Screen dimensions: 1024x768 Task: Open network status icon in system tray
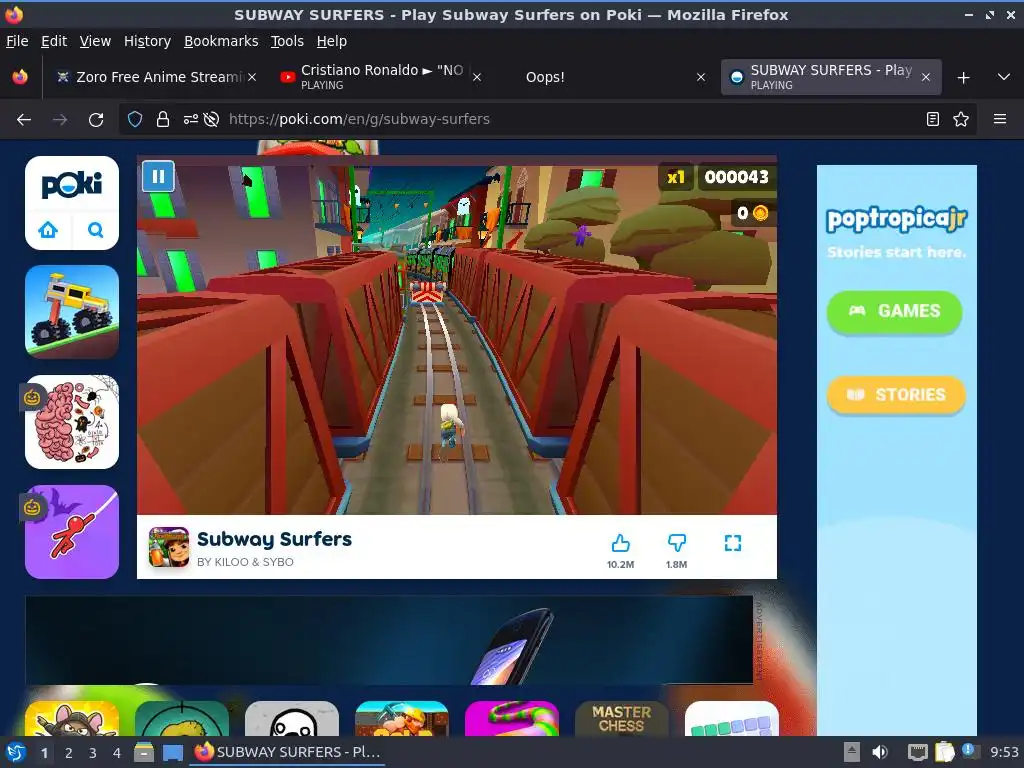click(x=917, y=753)
